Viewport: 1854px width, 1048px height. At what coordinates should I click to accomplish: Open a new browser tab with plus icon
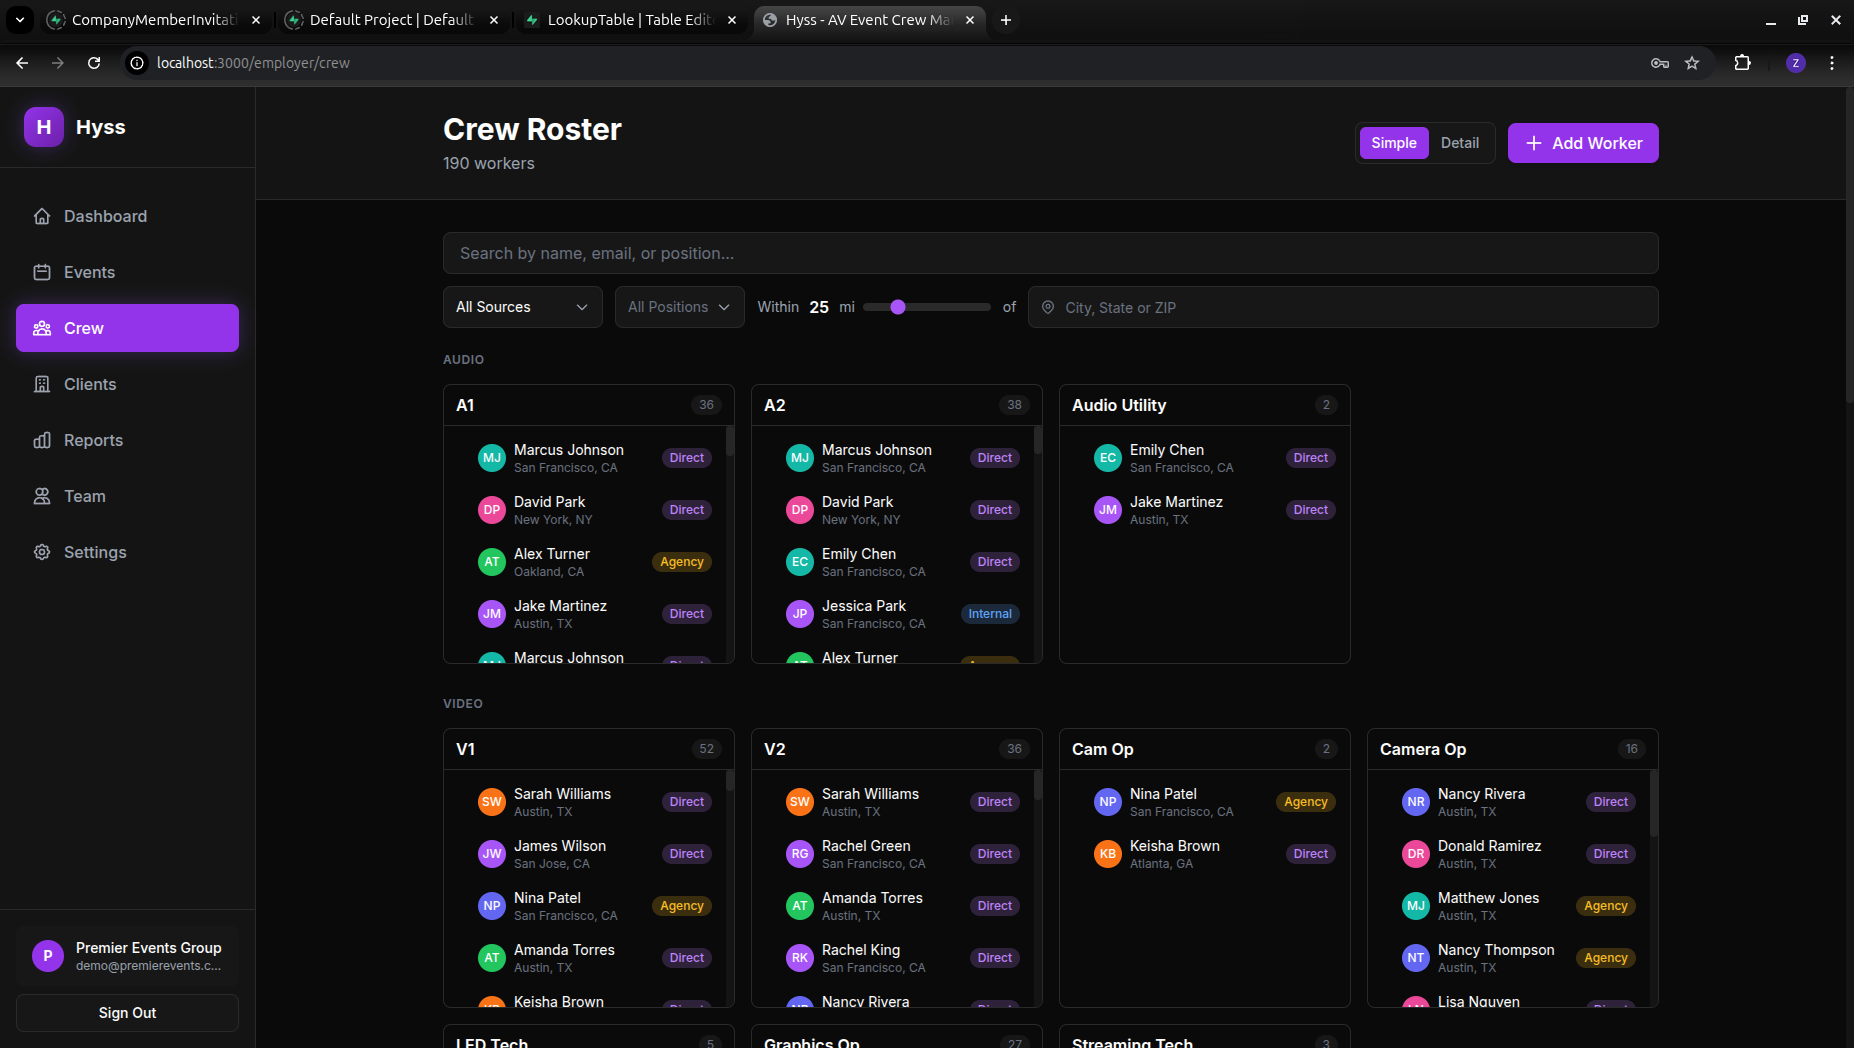(1006, 20)
